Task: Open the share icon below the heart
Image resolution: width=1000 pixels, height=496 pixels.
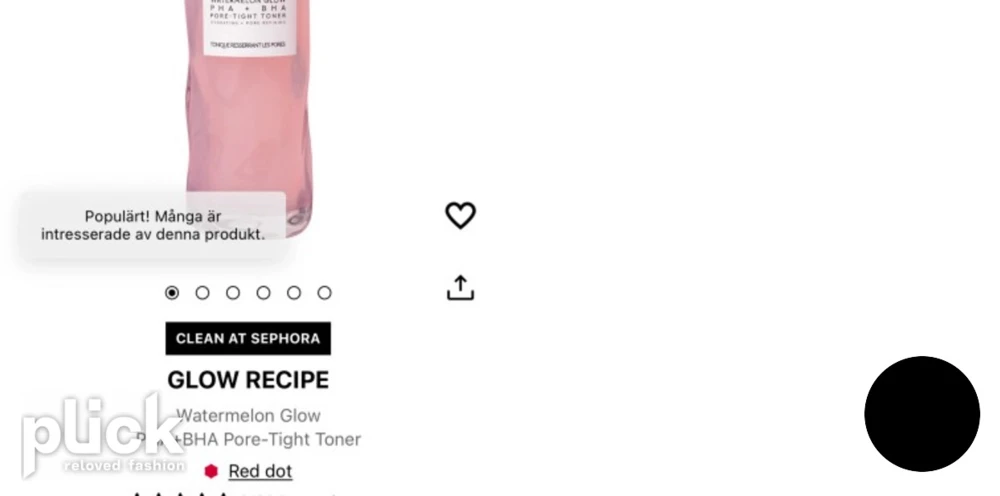Action: pos(460,288)
